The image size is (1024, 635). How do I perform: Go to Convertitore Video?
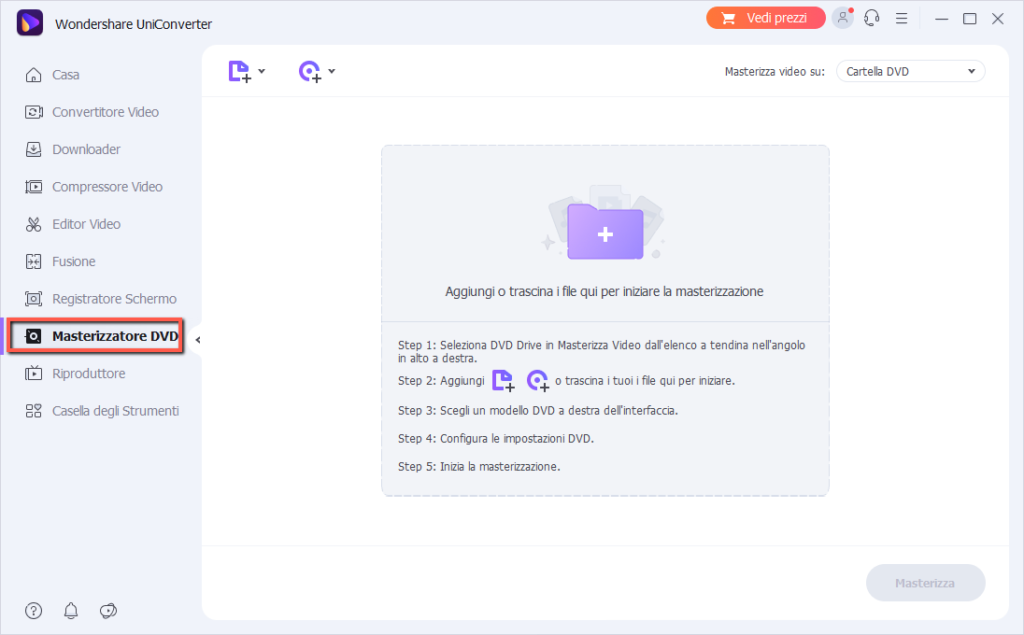point(105,112)
